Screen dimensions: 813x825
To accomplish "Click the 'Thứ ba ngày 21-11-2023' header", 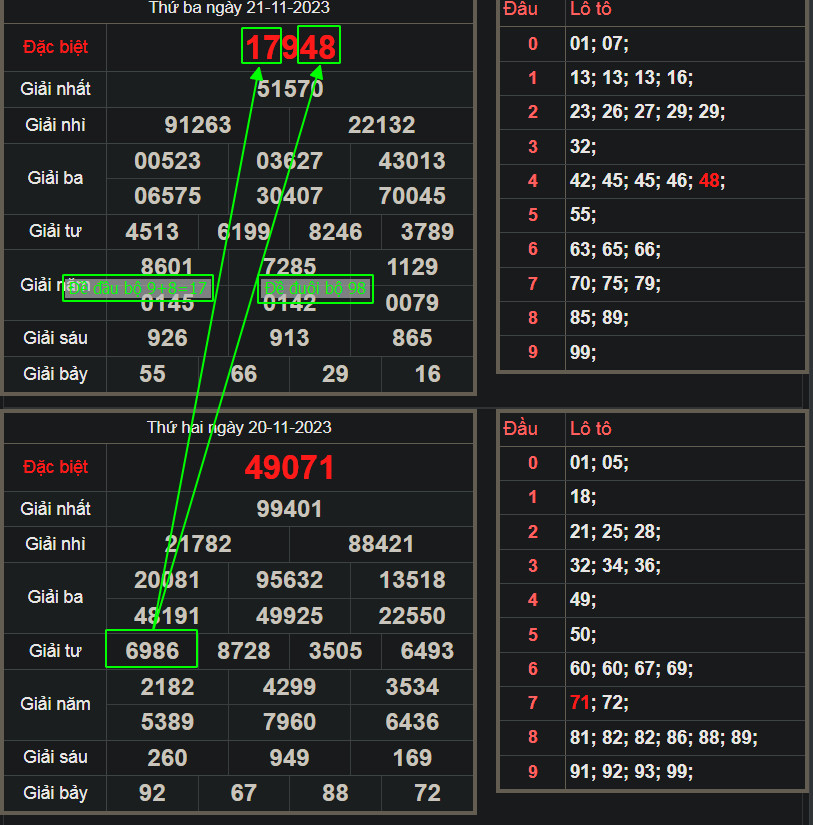I will coord(239,8).
